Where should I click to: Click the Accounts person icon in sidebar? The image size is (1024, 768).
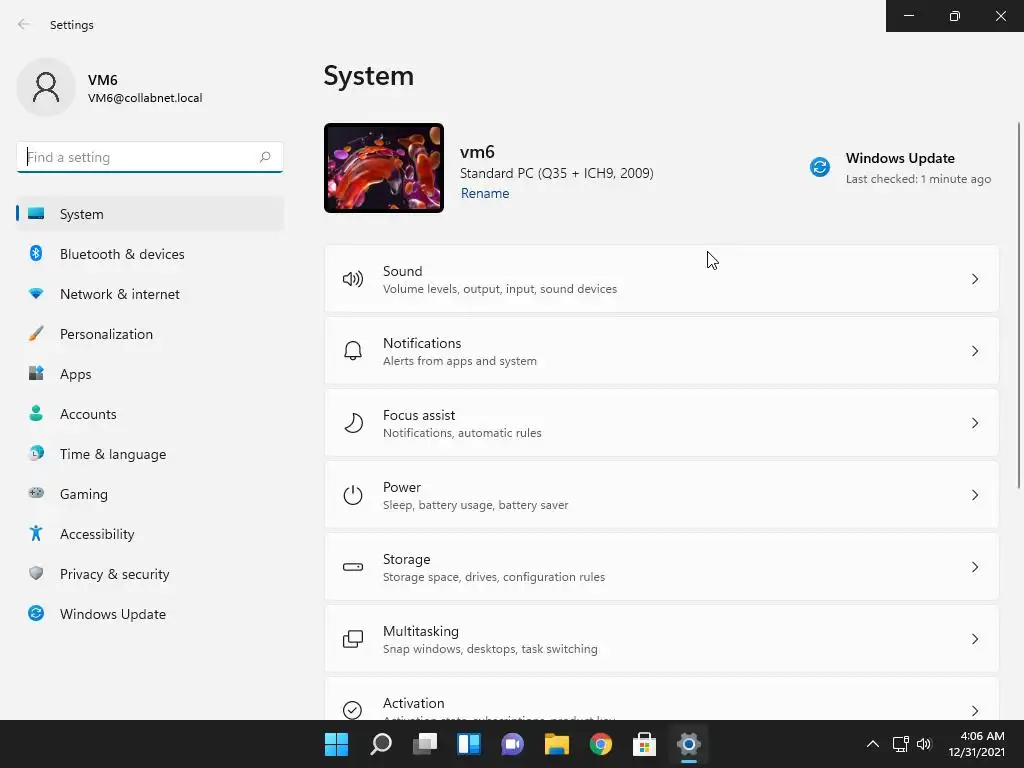(x=36, y=413)
